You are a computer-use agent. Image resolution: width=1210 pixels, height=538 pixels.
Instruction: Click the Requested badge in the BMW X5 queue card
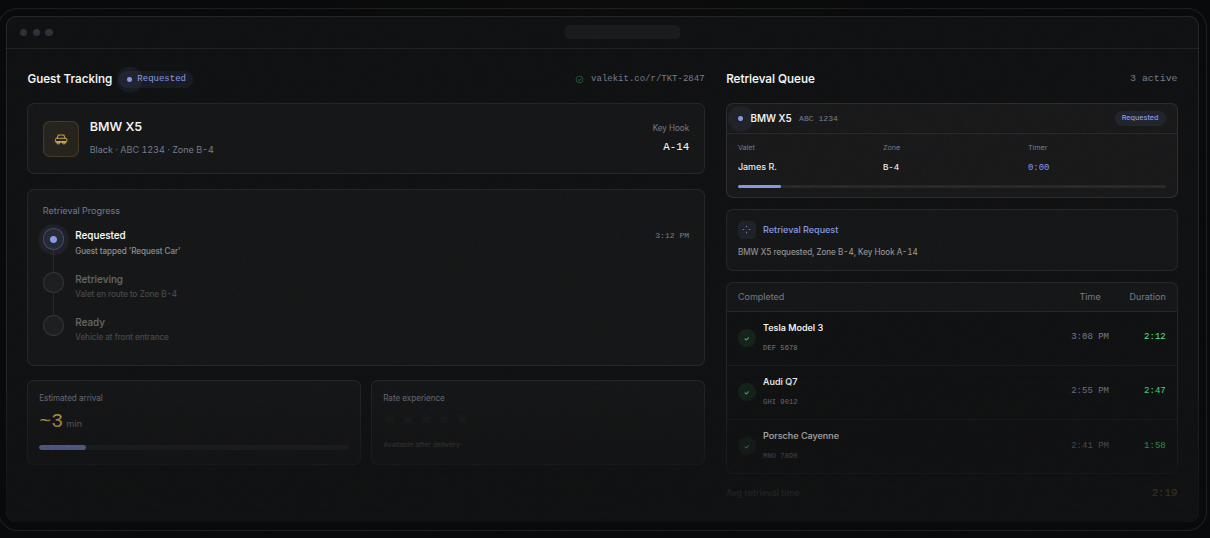click(1140, 118)
